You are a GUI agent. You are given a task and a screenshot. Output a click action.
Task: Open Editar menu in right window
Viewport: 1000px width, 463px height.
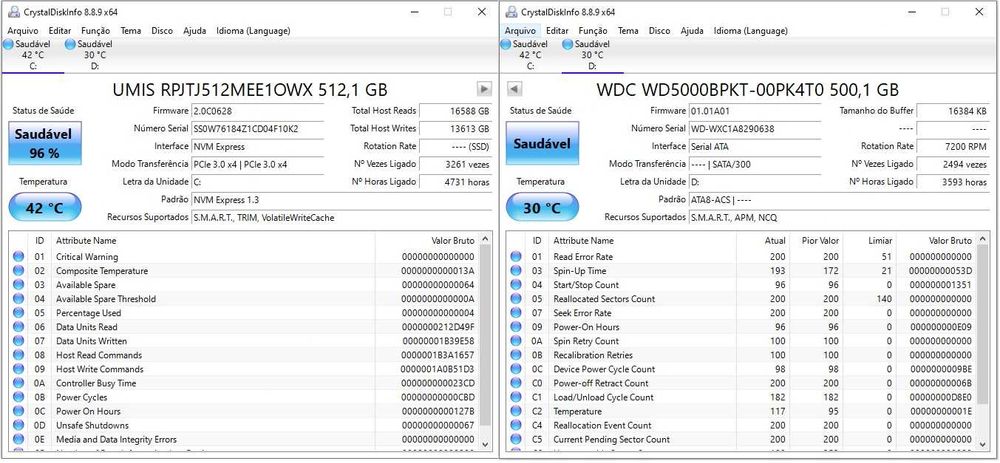click(557, 31)
